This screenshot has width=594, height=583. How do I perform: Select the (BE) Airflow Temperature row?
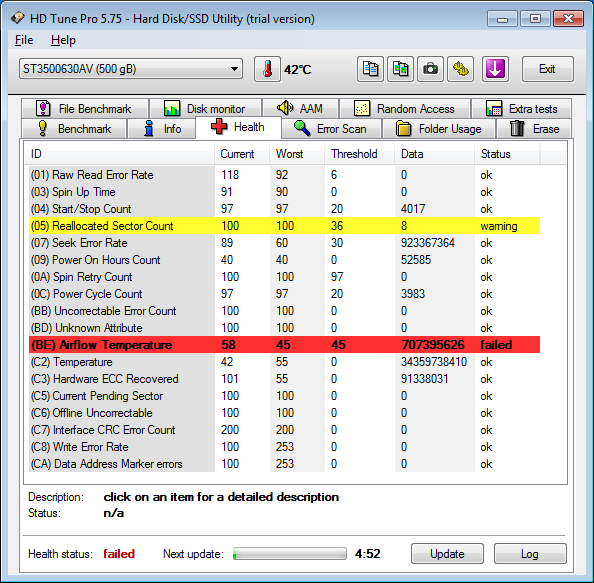click(x=284, y=345)
